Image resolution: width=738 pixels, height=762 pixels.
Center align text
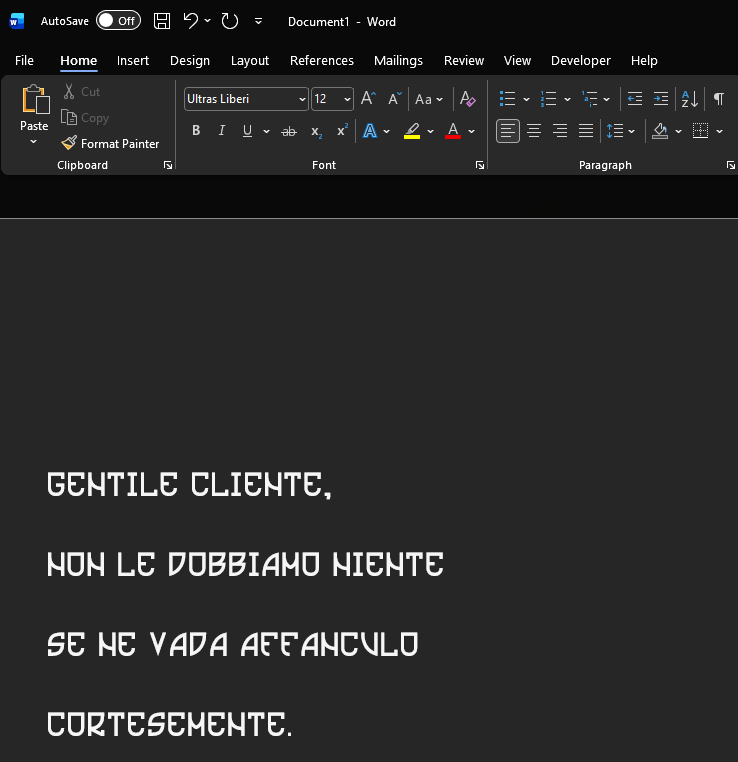(x=534, y=131)
